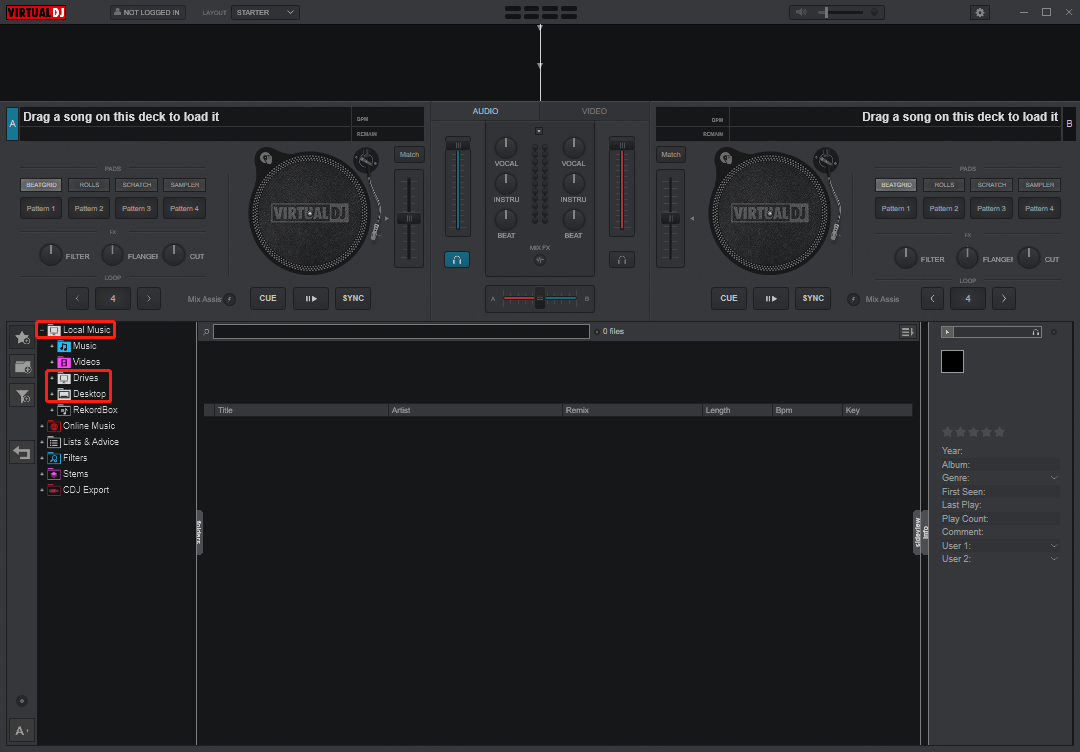The width and height of the screenshot is (1080, 752).
Task: Click SYNC on the right deck
Action: (813, 298)
